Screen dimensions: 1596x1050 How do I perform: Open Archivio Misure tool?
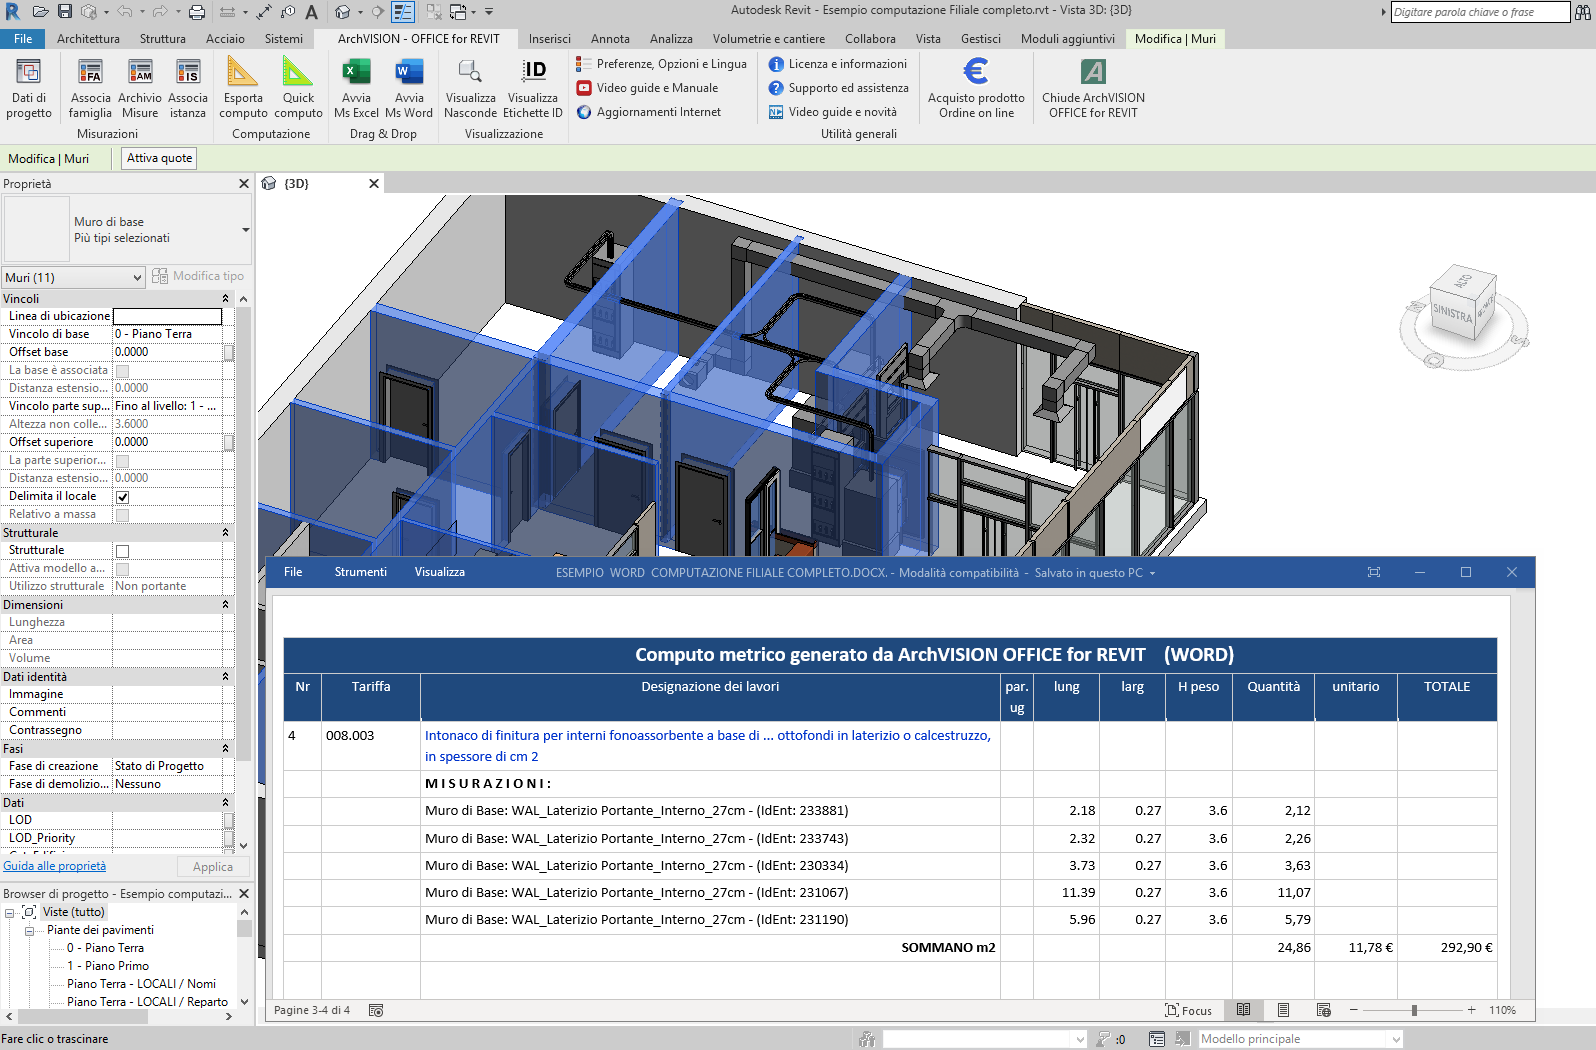(x=140, y=88)
